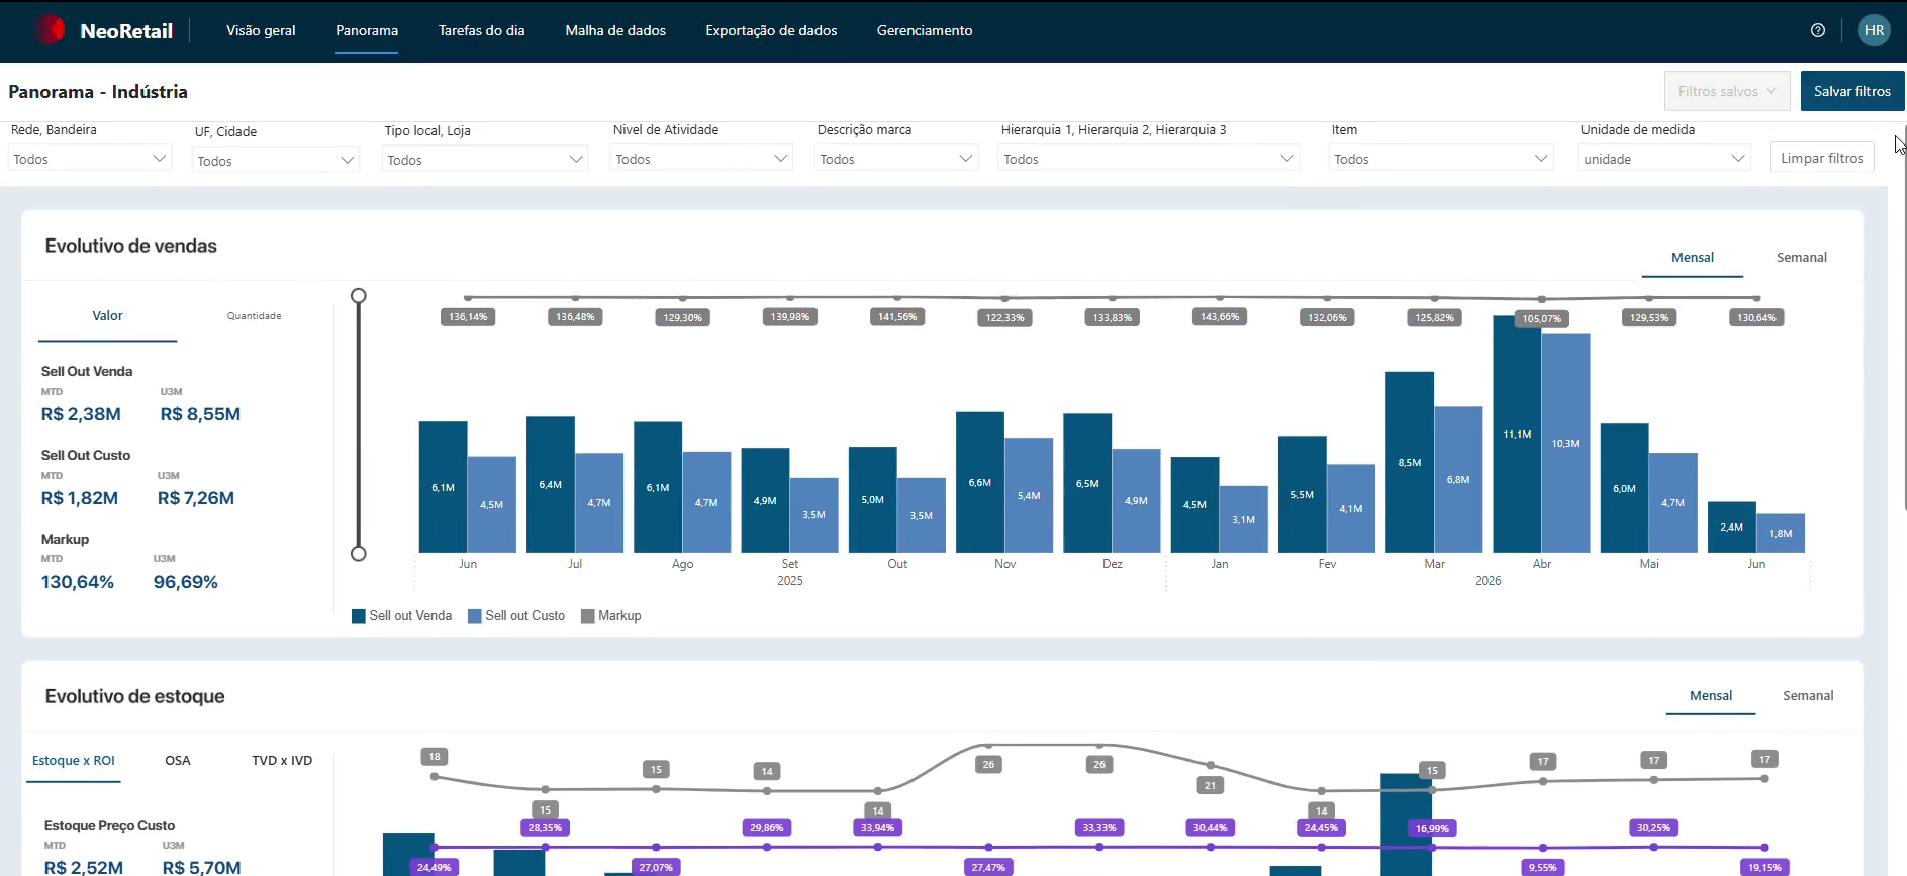Expand the Nível de Atividade dropdown

click(701, 158)
